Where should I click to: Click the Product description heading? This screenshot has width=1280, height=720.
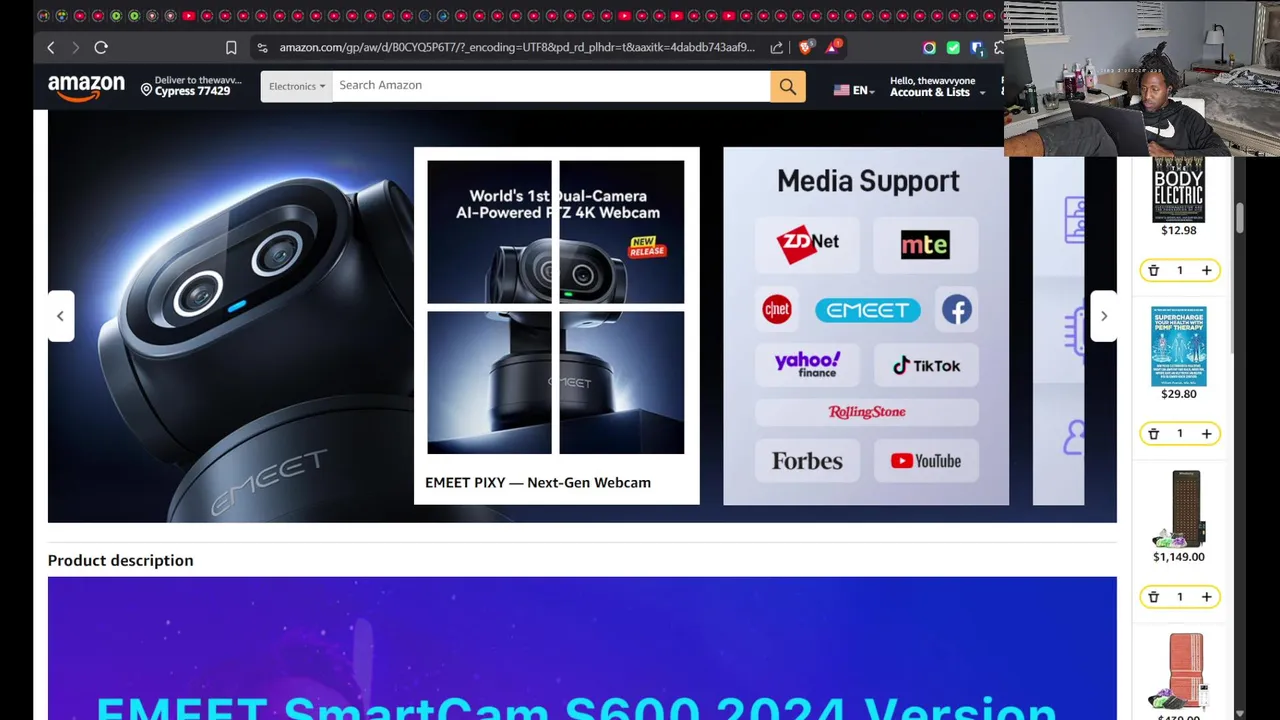tap(121, 560)
